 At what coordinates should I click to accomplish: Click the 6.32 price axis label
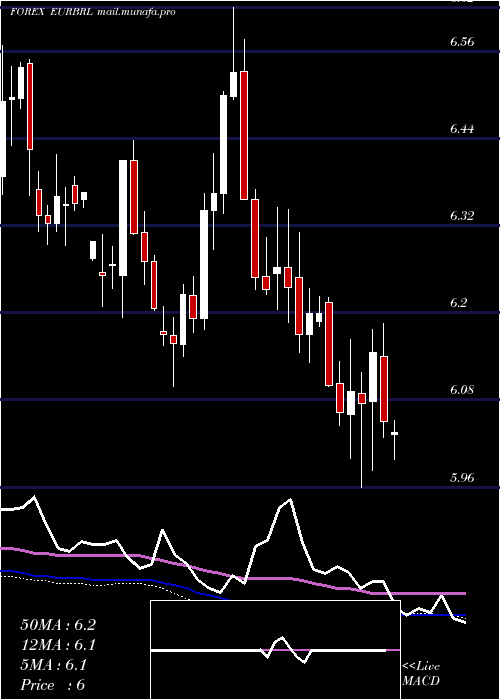point(462,216)
